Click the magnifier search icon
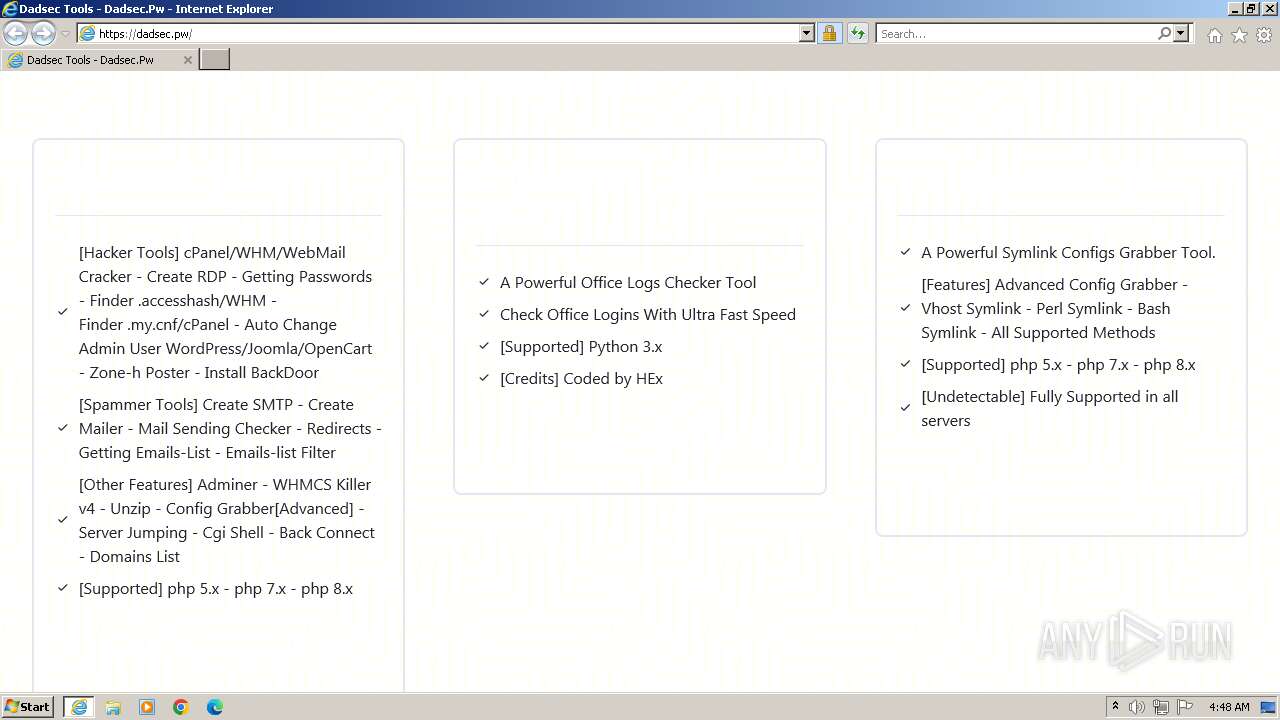Screen dimensions: 1280x720 coord(1164,33)
